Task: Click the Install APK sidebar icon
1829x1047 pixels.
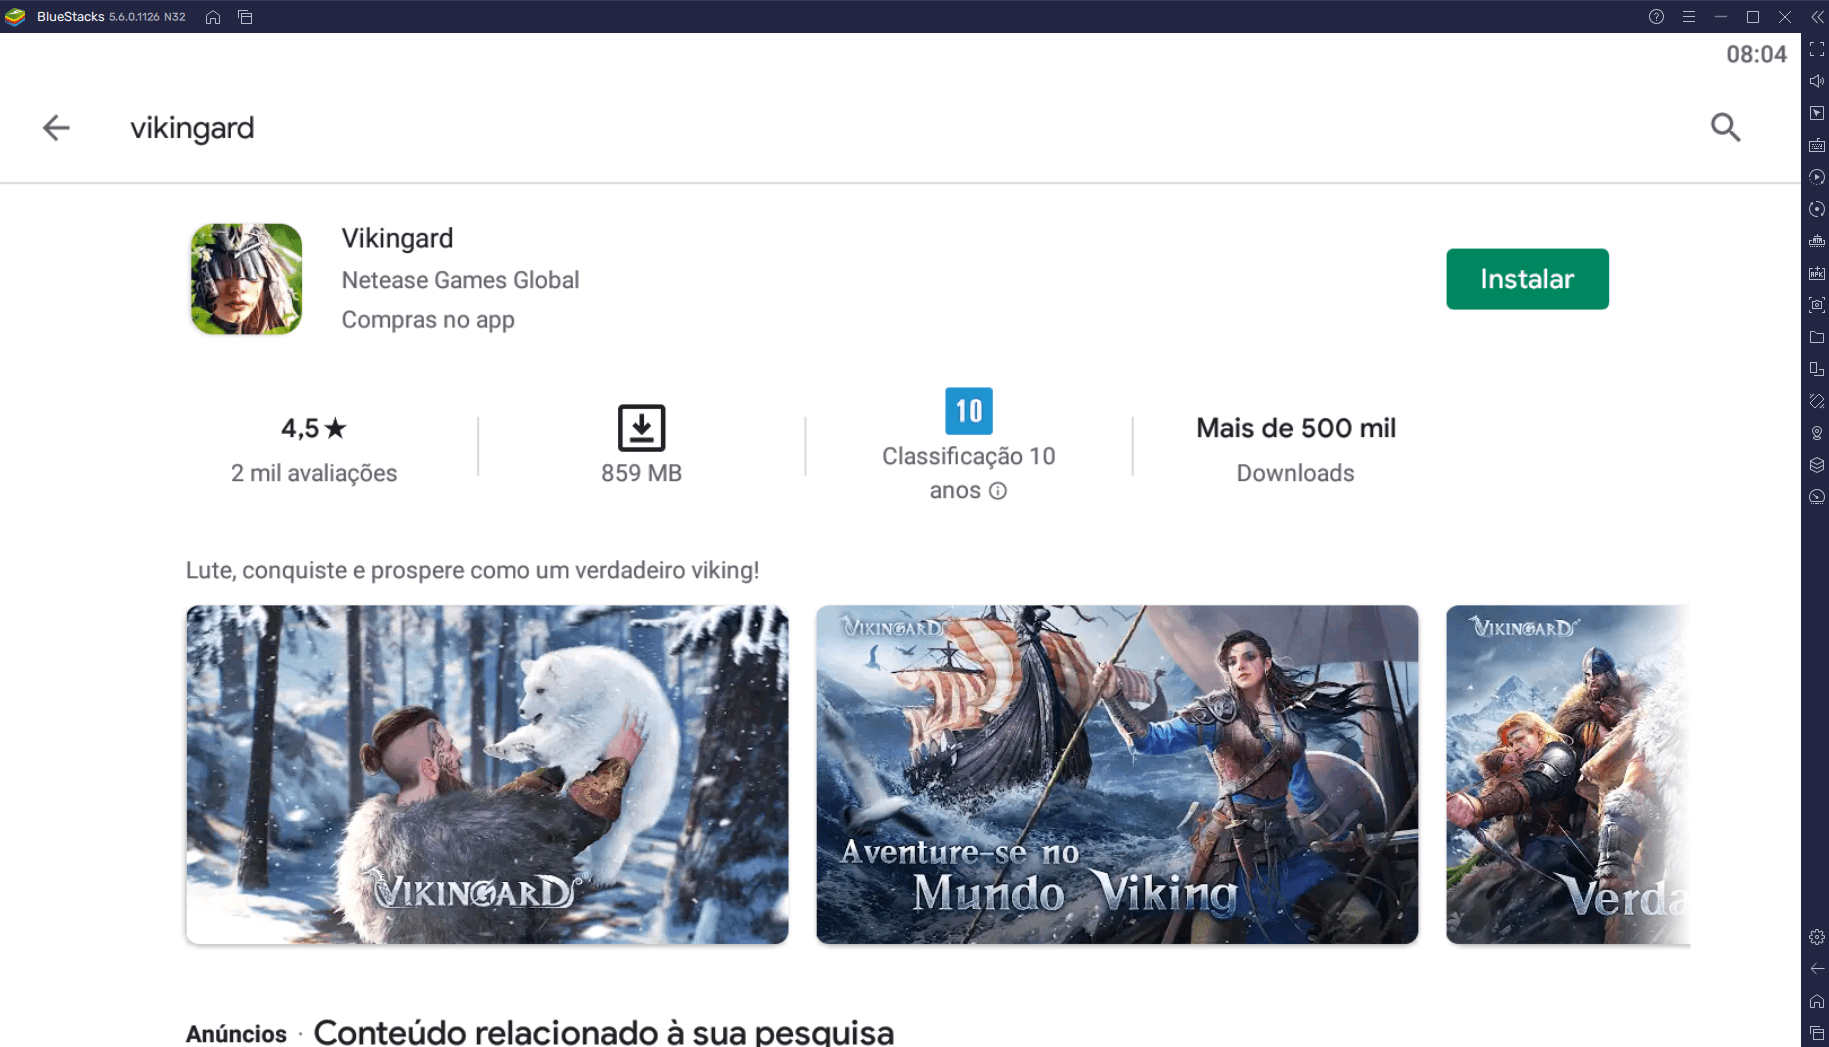Action: coord(1817,273)
